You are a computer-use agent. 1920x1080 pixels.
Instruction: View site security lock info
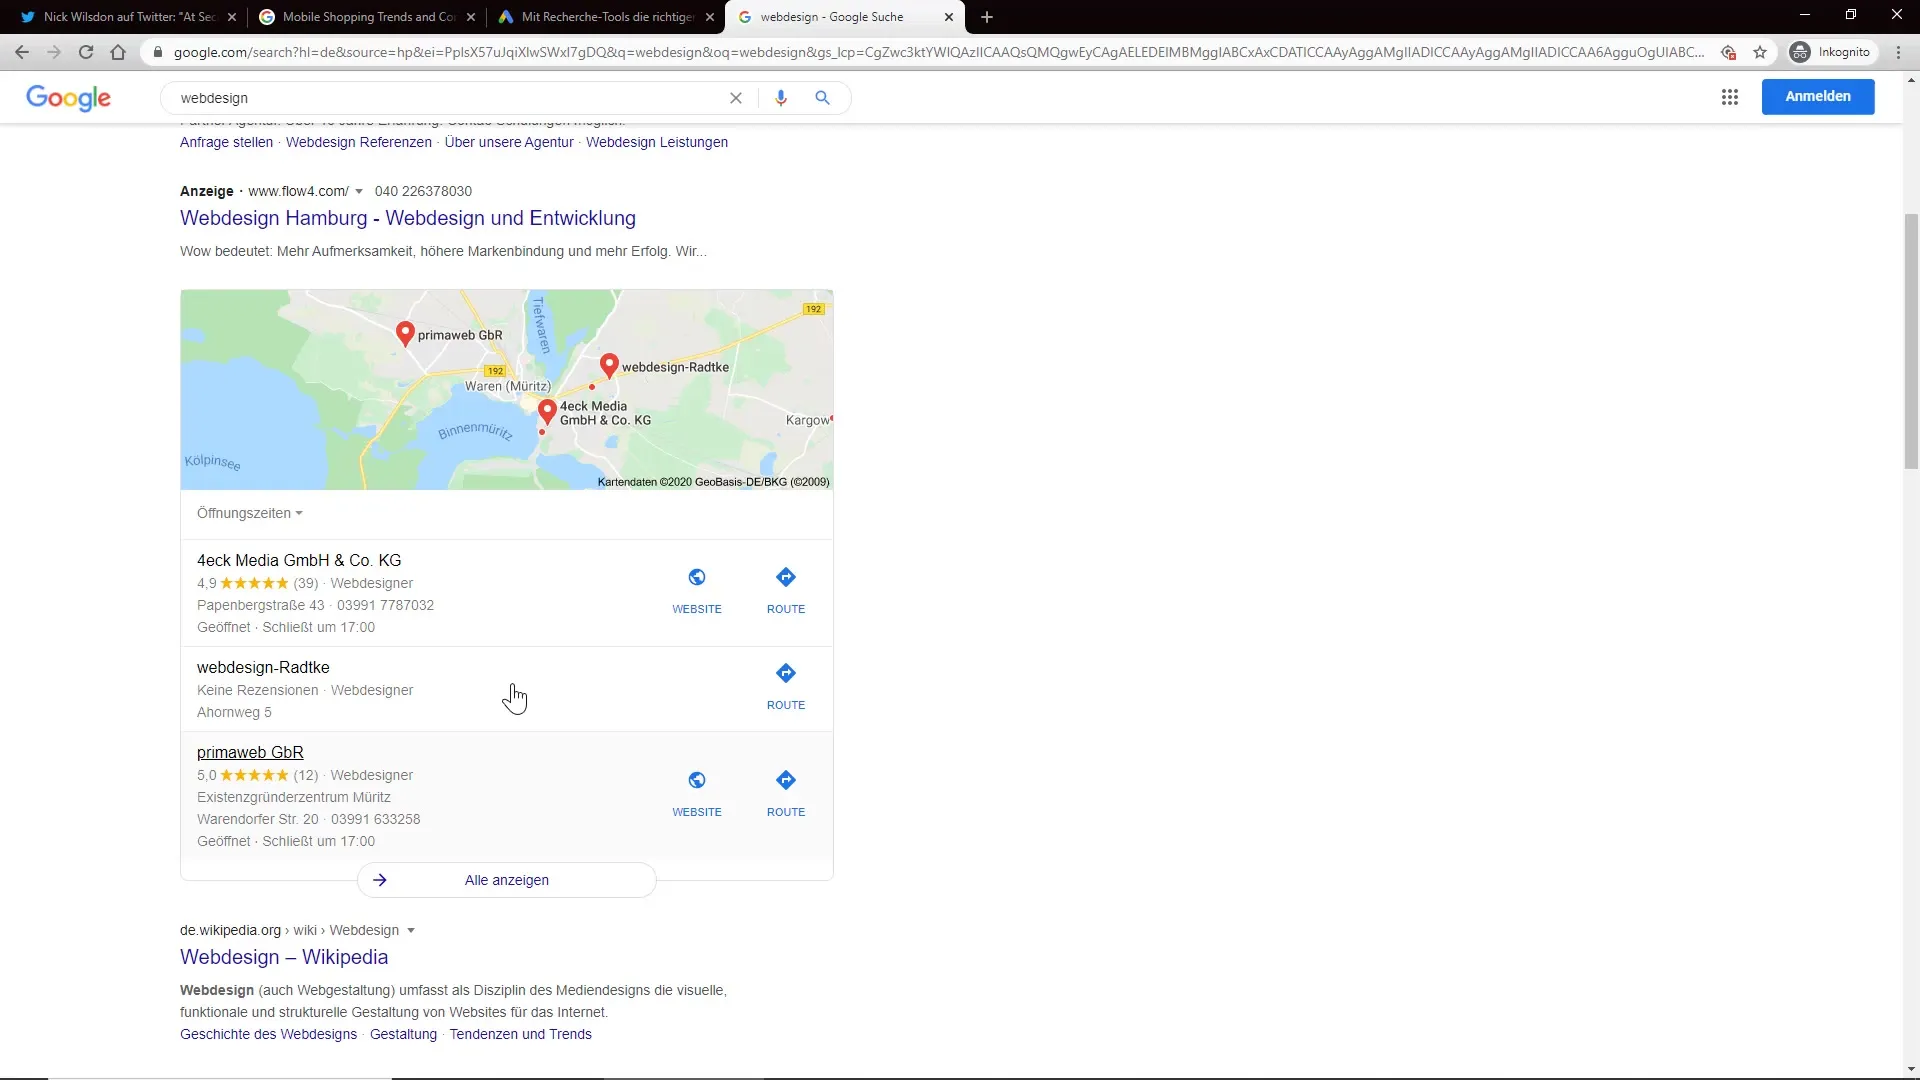click(x=157, y=52)
